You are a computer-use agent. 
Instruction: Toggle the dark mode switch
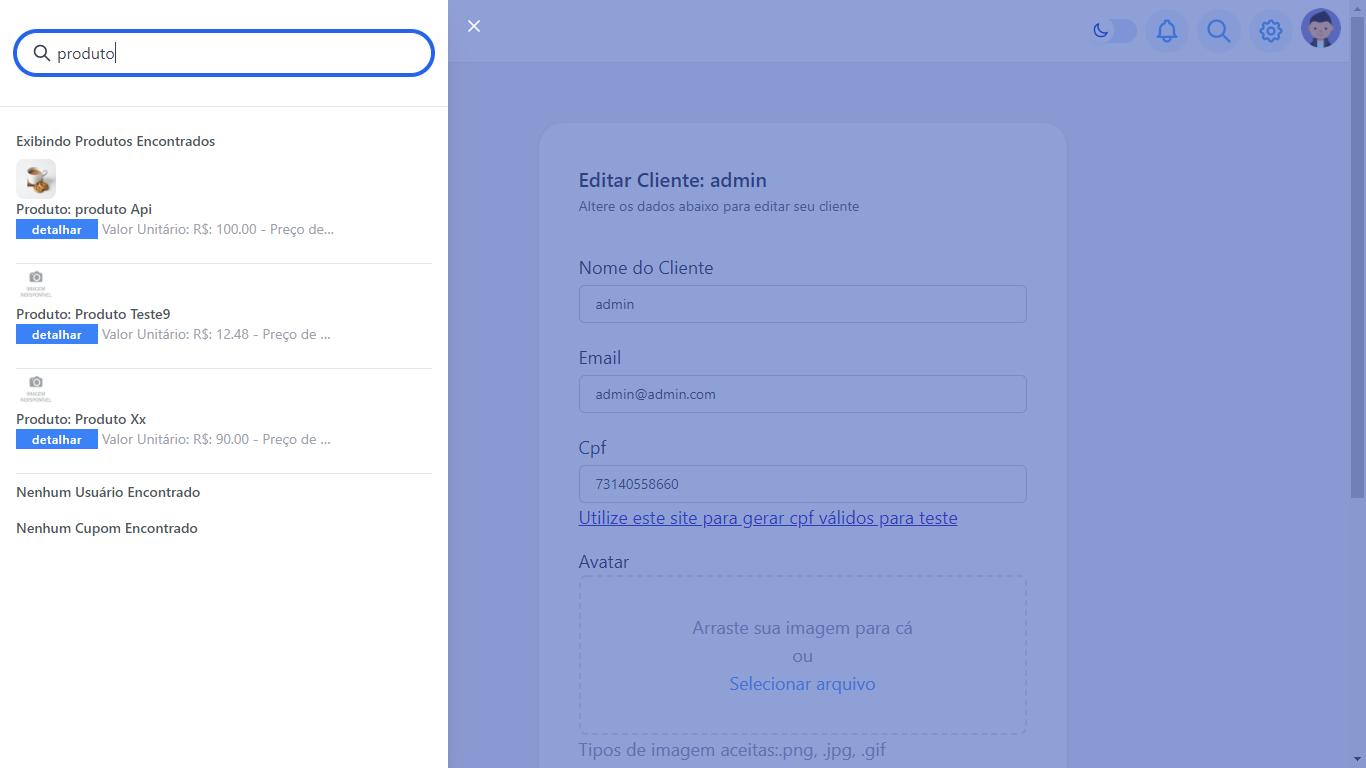point(1115,31)
